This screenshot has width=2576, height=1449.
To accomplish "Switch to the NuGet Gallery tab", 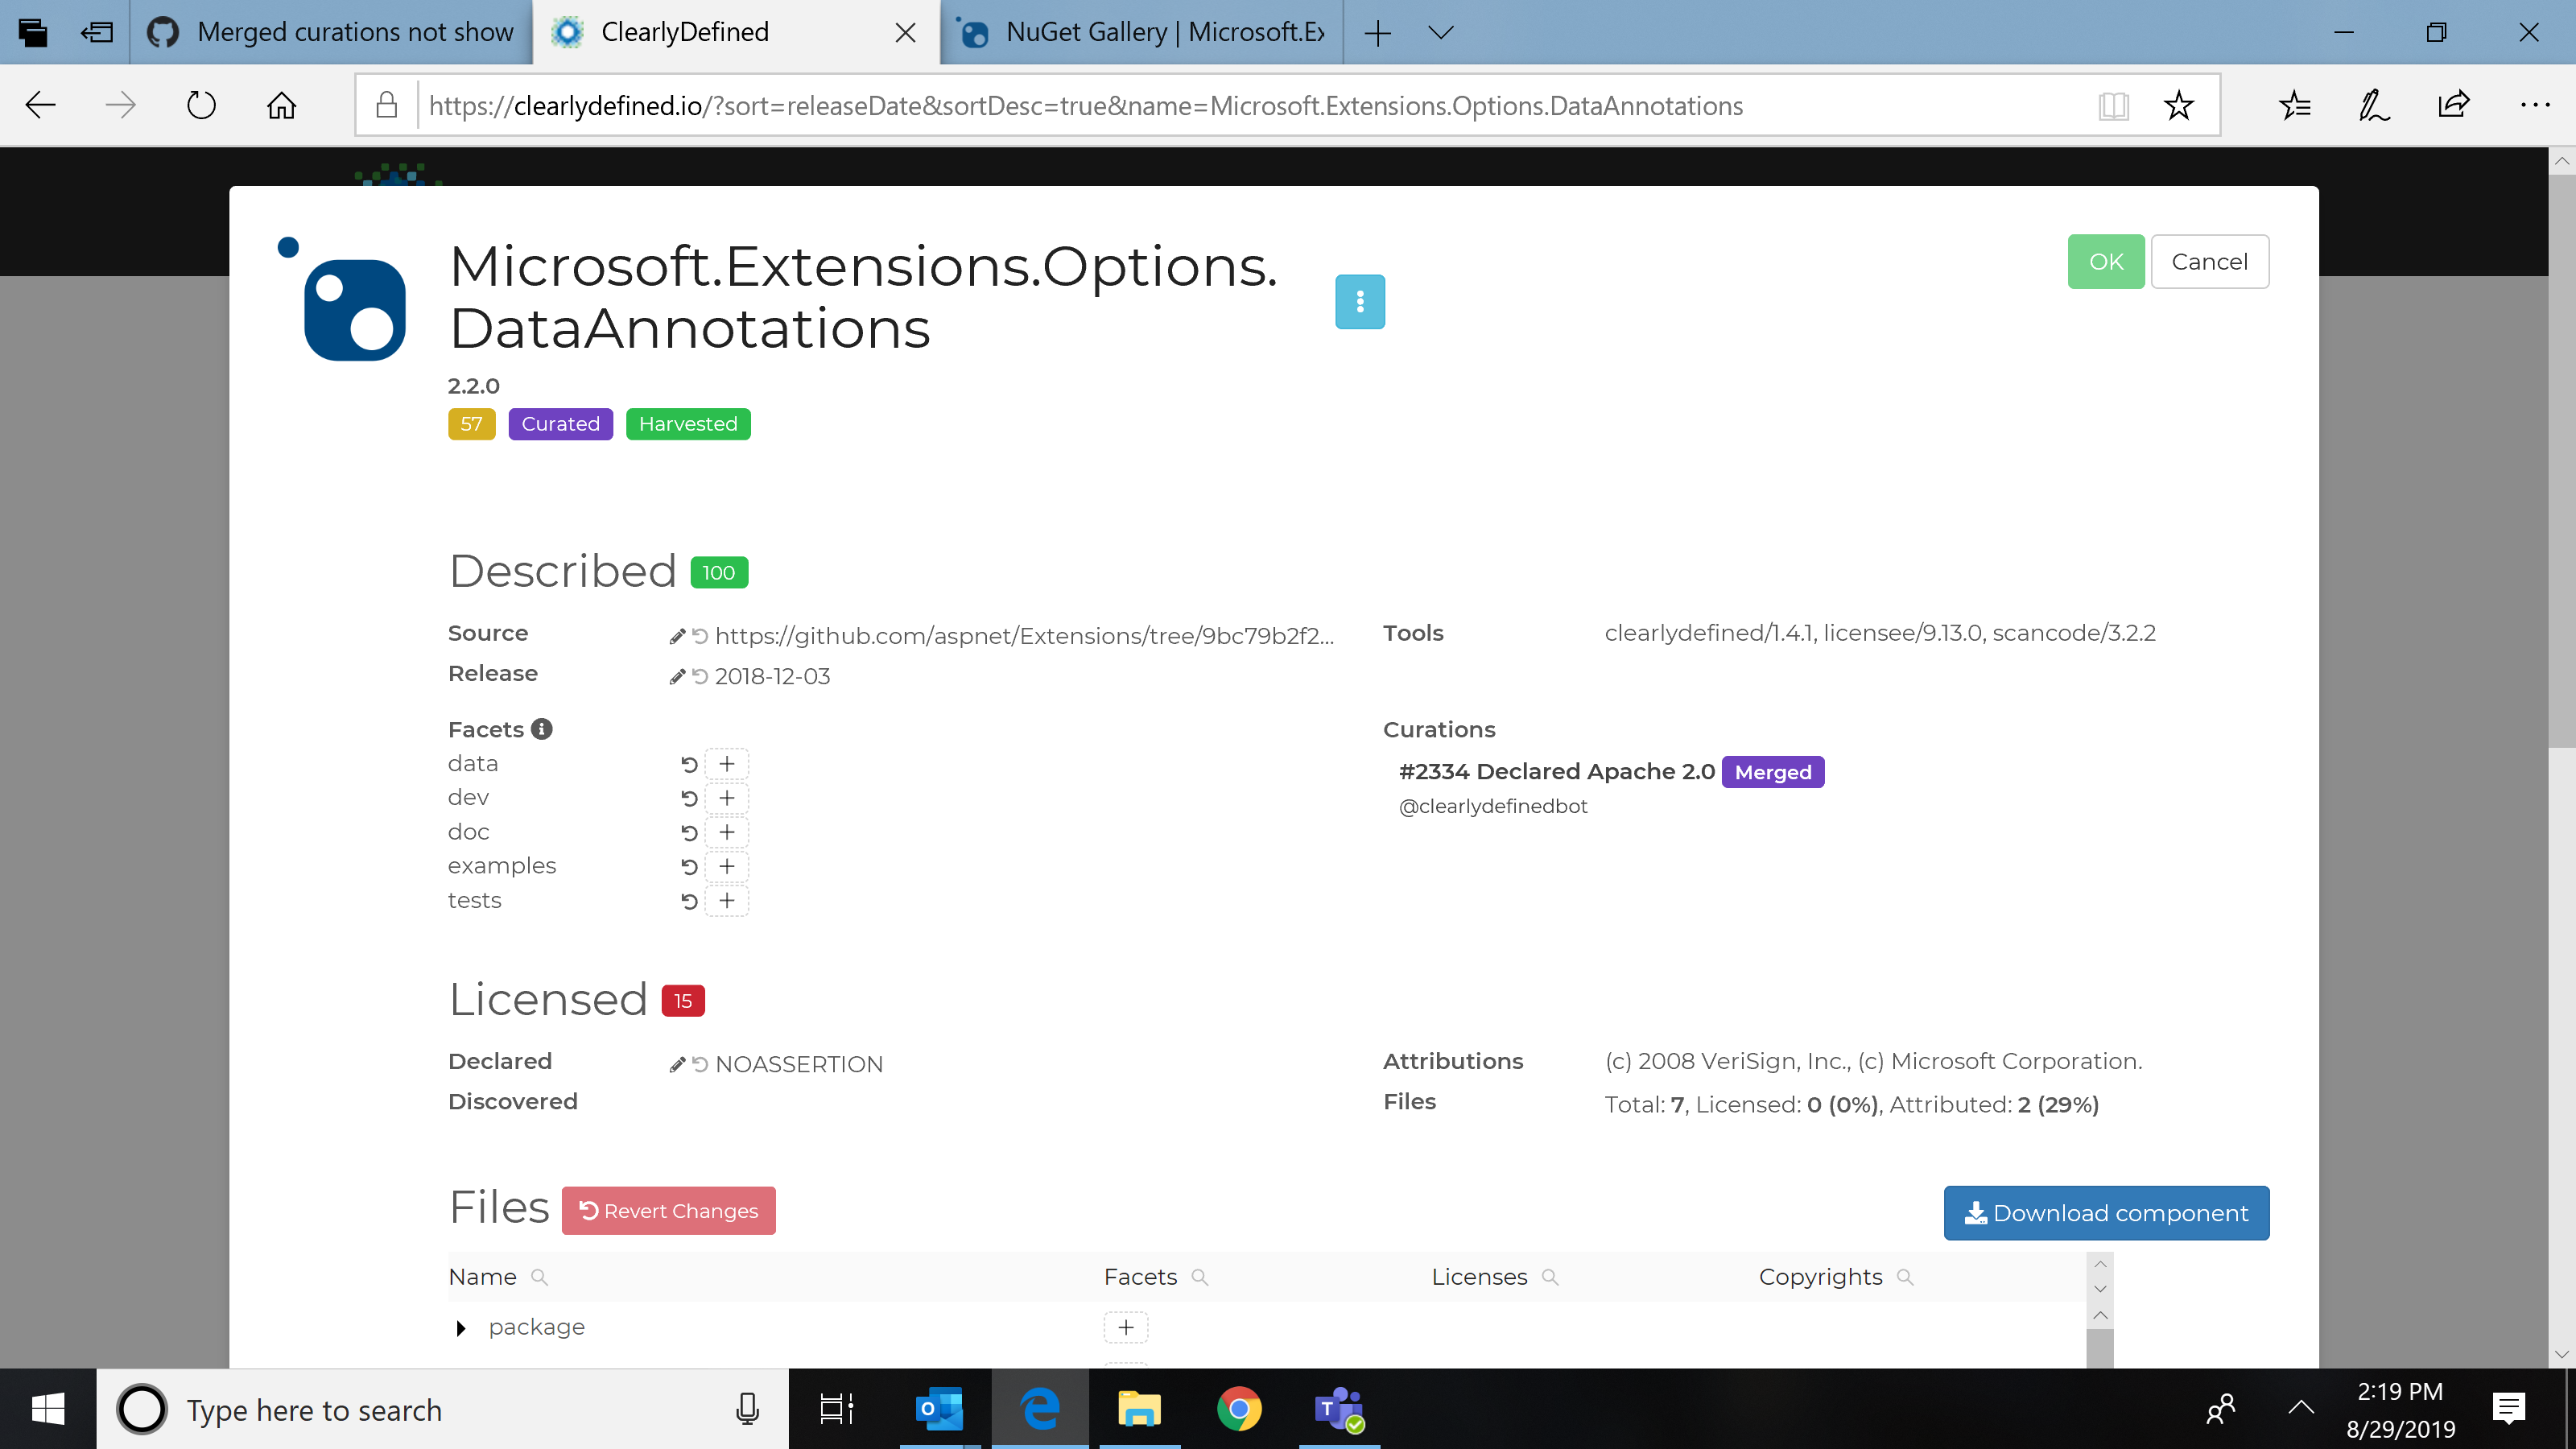I will click(1140, 31).
